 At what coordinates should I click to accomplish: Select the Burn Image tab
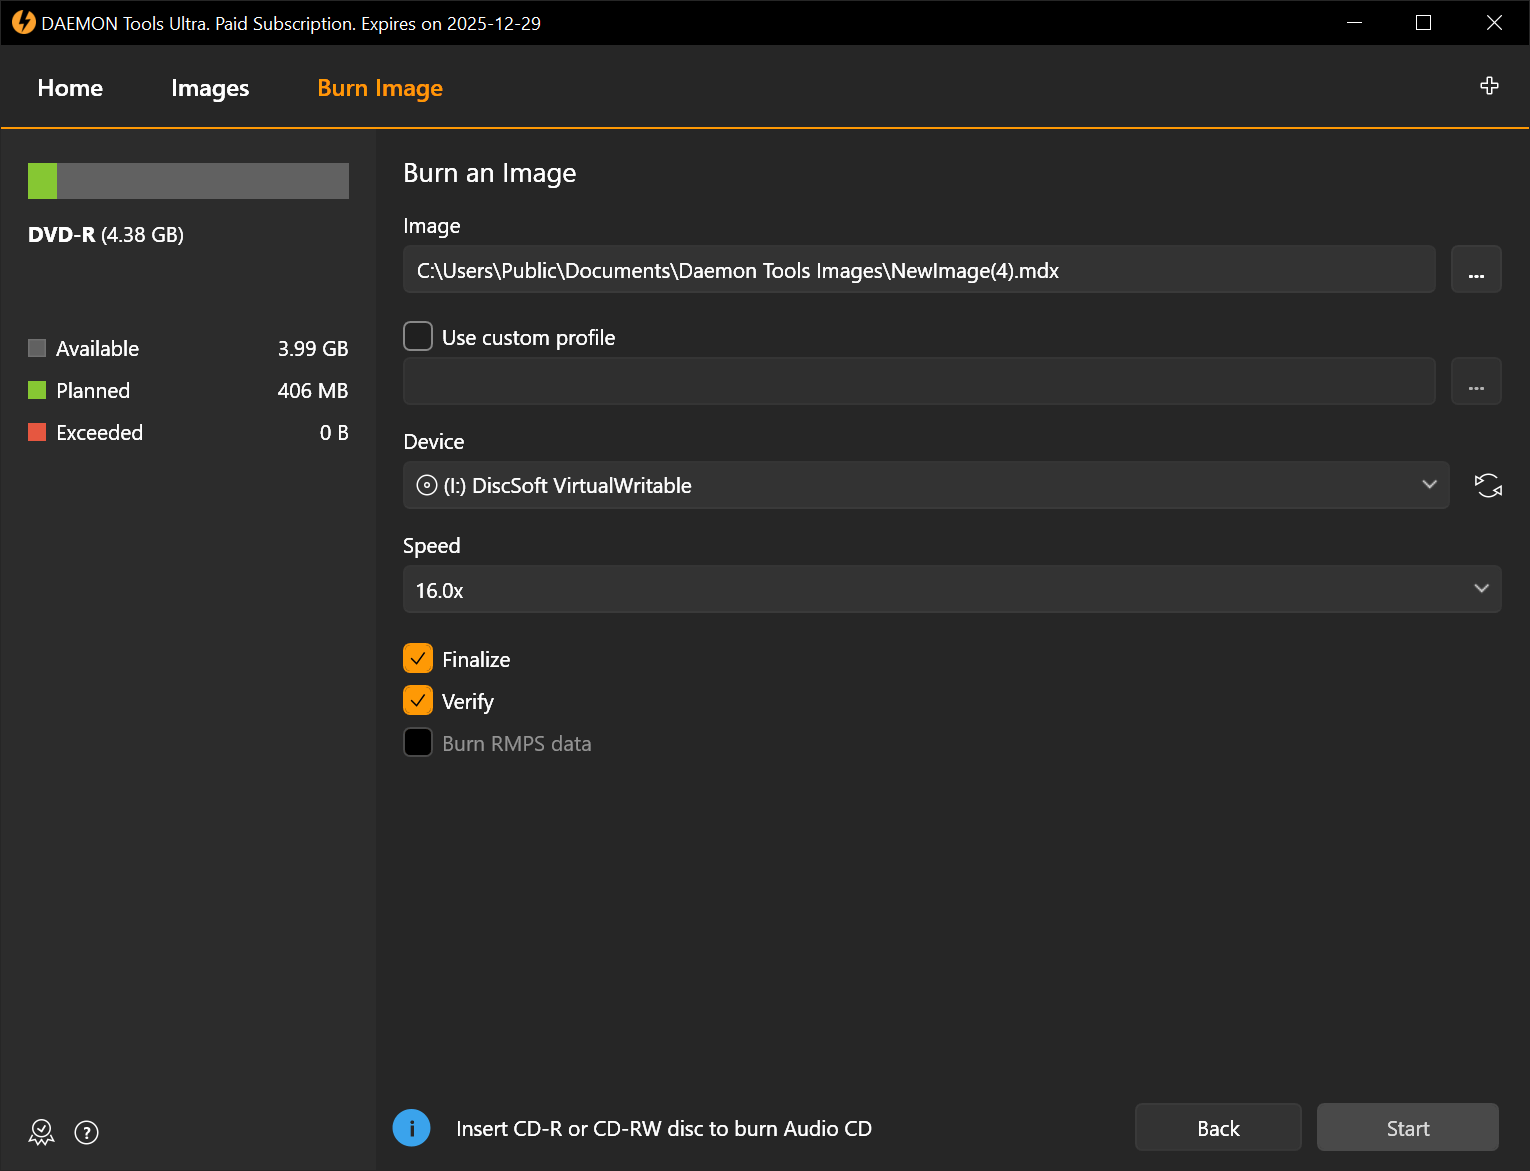(380, 88)
